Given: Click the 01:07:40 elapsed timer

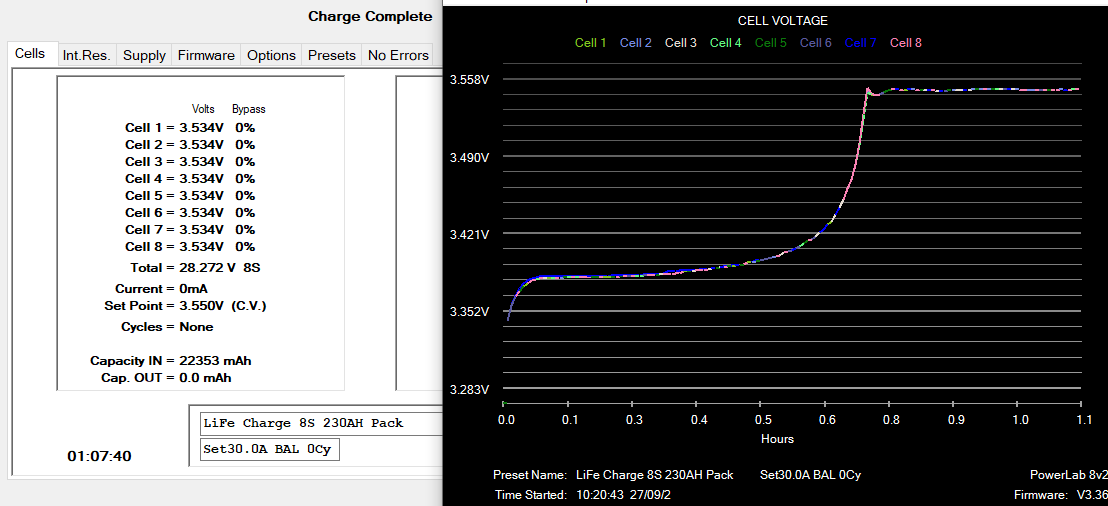Looking at the screenshot, I should 99,456.
